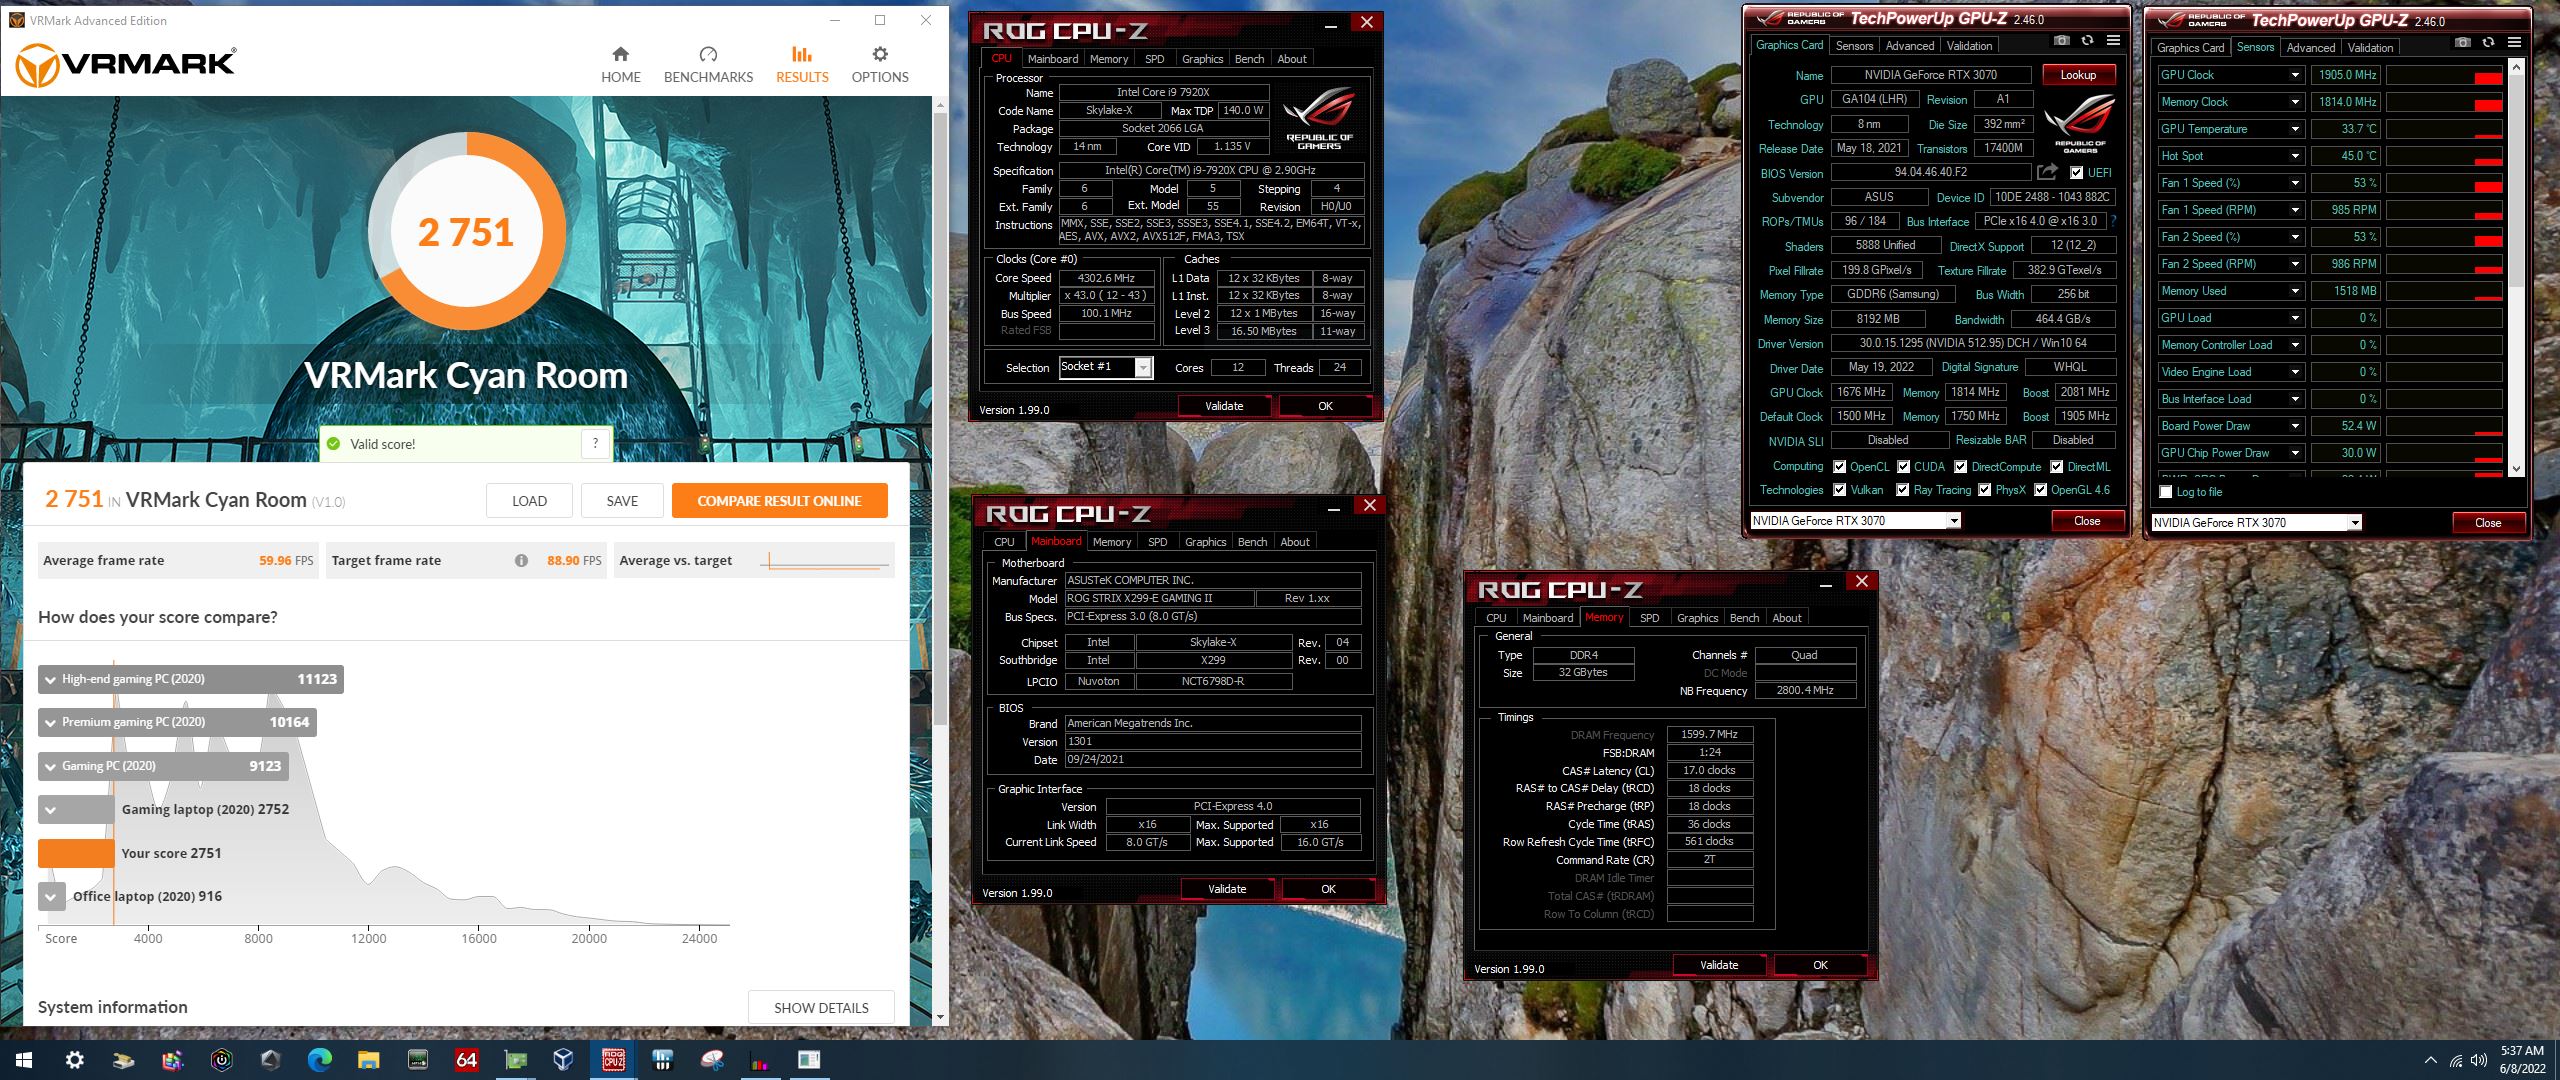This screenshot has height=1080, width=2560.
Task: Open Graphics tab in CPU-Z Memory window
Action: (1697, 618)
